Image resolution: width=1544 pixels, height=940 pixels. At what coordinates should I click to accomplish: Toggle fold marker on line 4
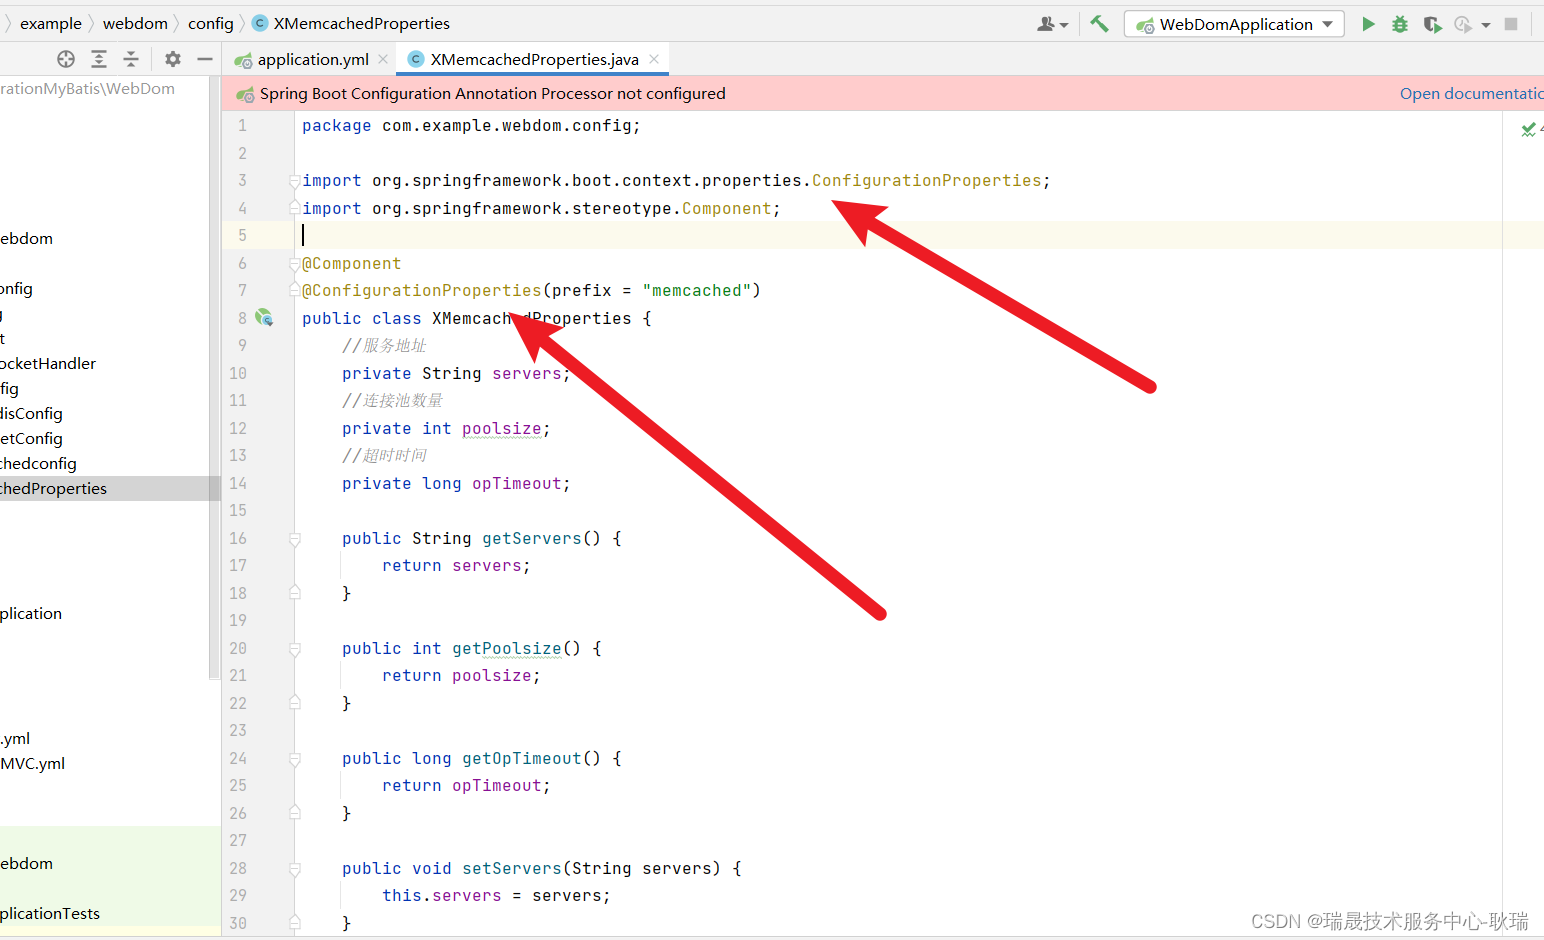point(295,208)
